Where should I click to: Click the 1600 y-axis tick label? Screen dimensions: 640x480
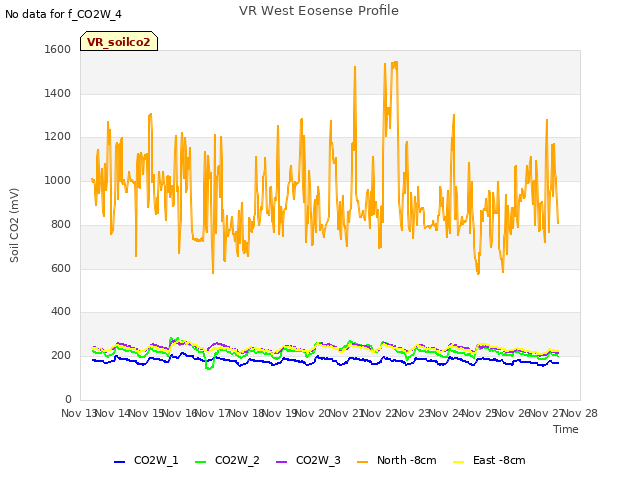tap(58, 49)
